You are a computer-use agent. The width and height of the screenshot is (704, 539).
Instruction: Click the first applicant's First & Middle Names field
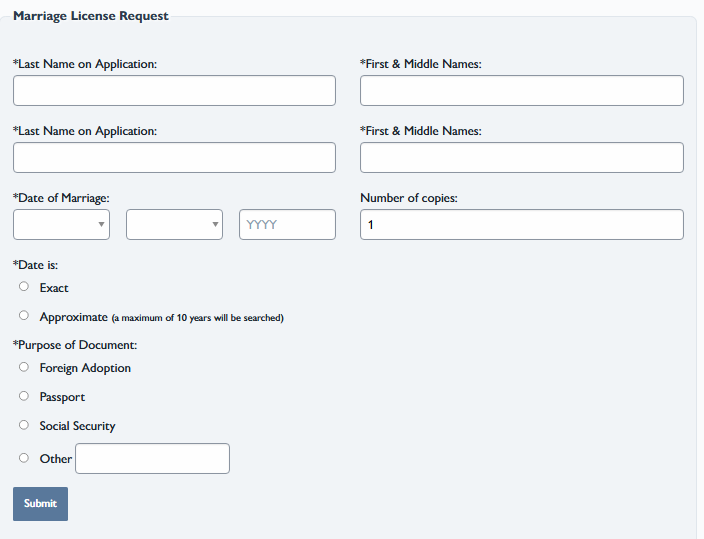[x=521, y=91]
